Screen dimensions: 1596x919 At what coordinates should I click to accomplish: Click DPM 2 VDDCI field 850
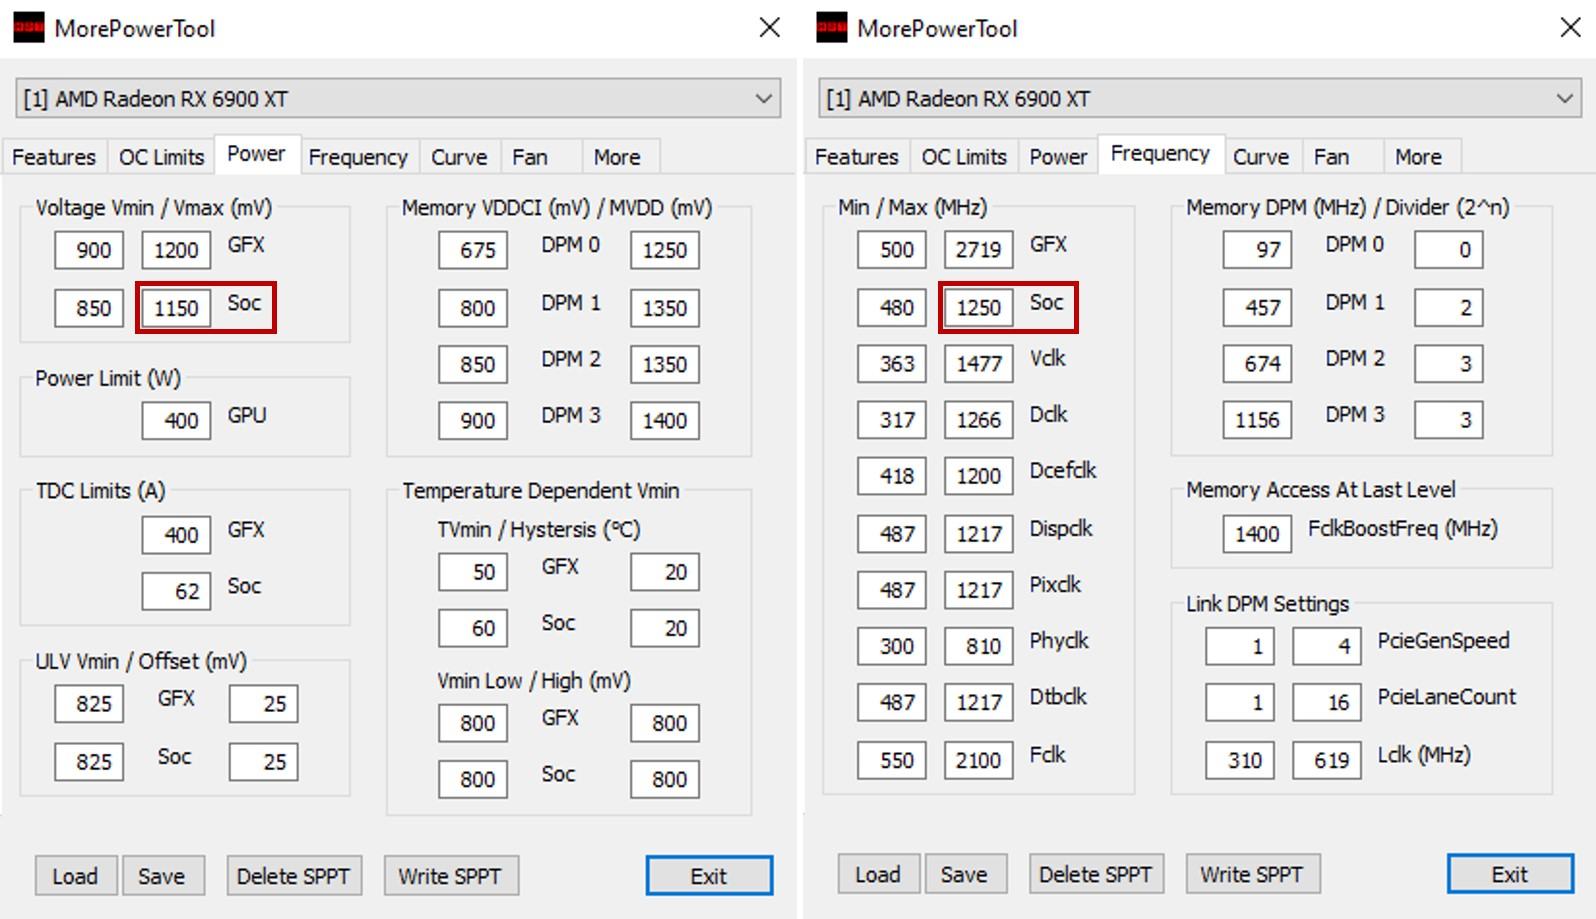pyautogui.click(x=473, y=364)
